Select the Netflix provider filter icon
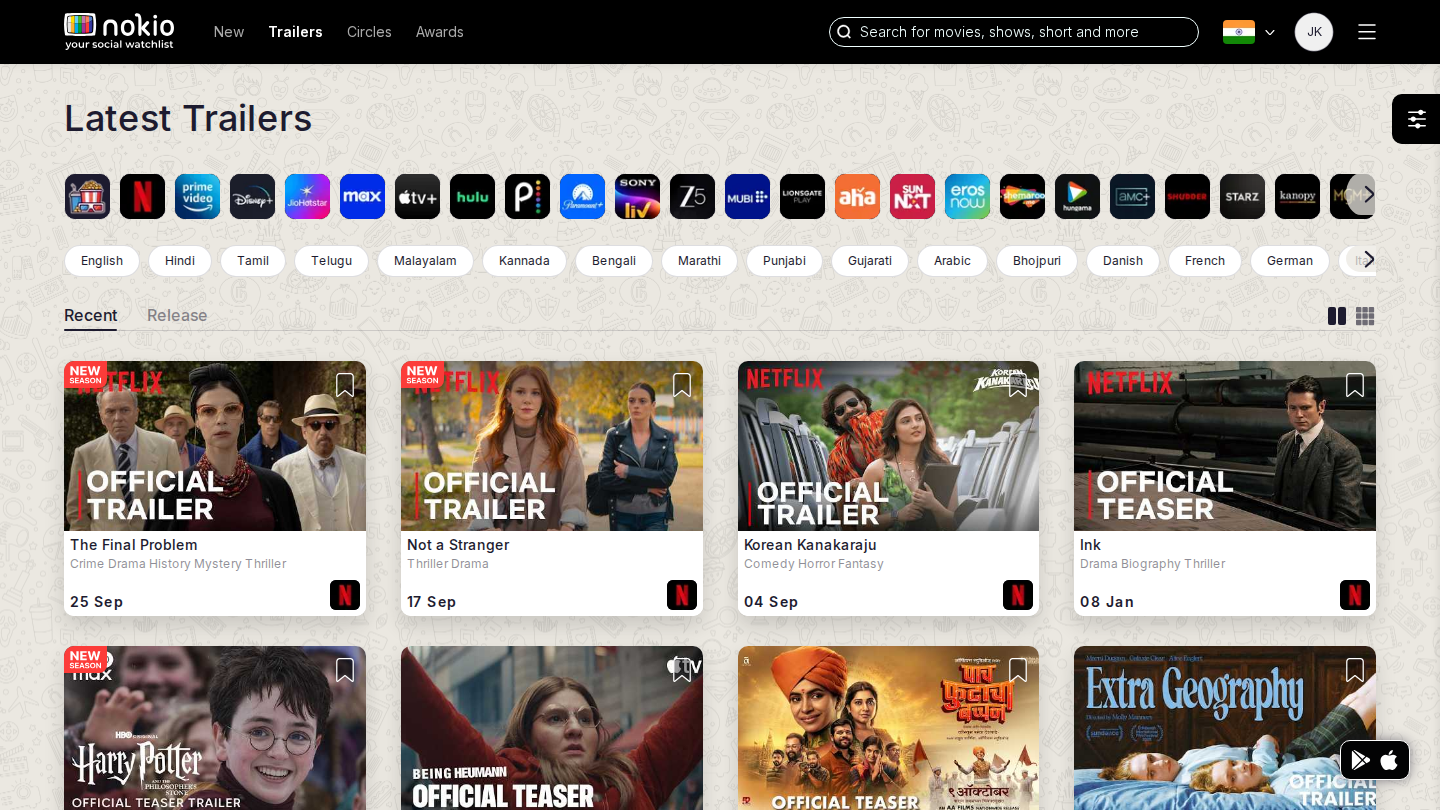 coord(142,196)
